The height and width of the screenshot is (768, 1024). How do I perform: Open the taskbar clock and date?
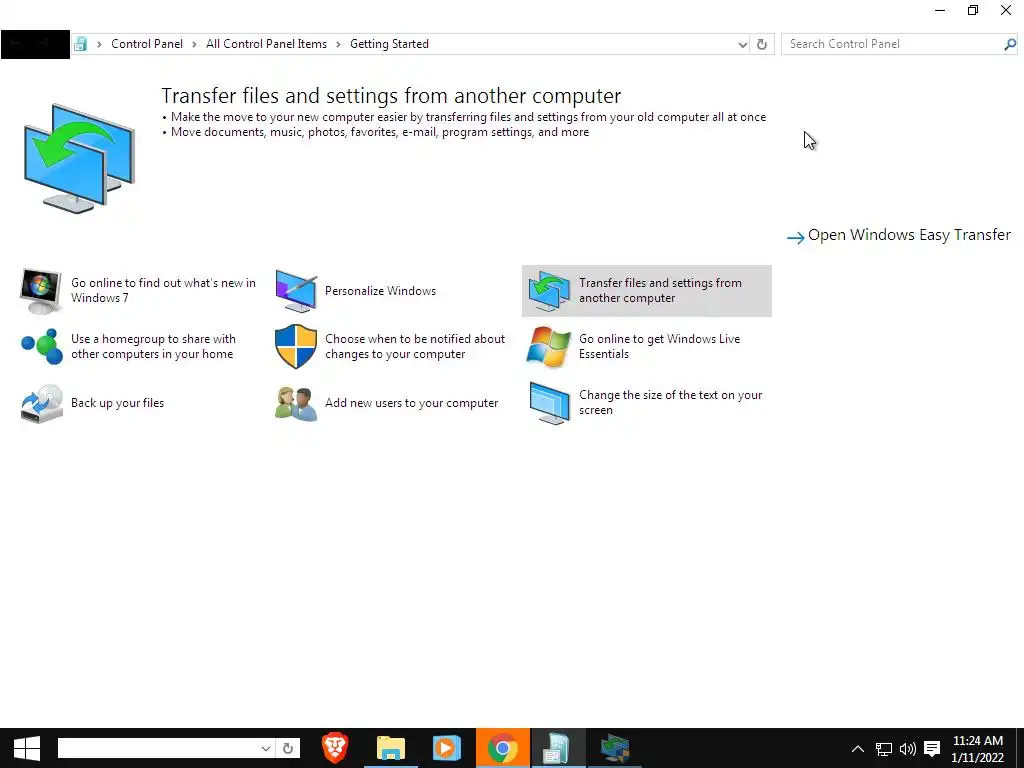[x=978, y=749]
